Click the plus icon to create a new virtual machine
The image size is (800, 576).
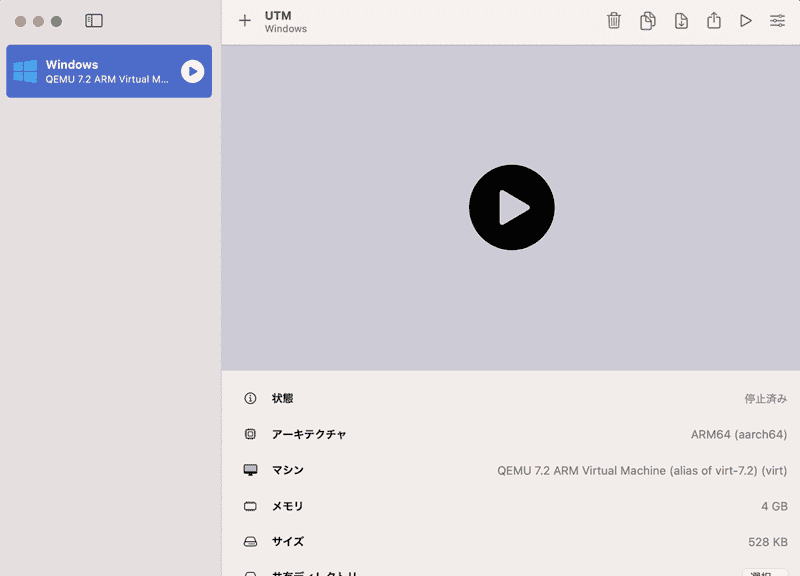tap(245, 20)
